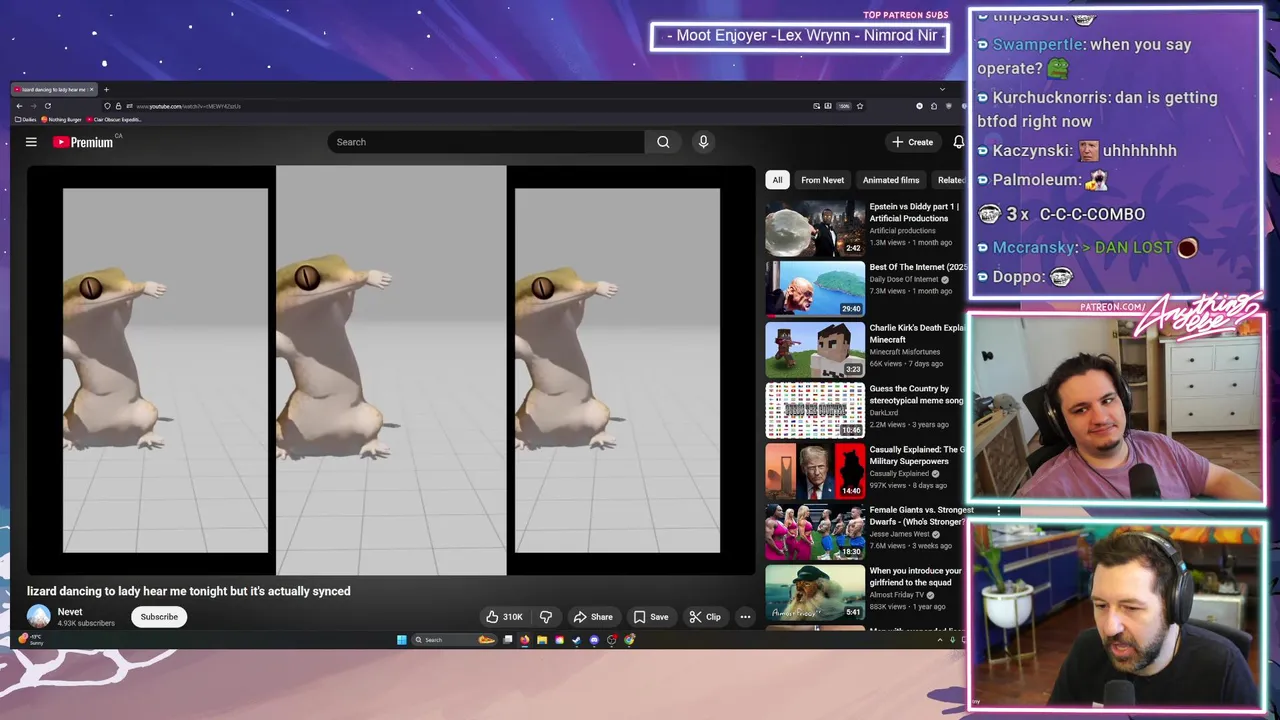The width and height of the screenshot is (1280, 720).
Task: Click the site lock icon in address bar
Action: tap(118, 106)
